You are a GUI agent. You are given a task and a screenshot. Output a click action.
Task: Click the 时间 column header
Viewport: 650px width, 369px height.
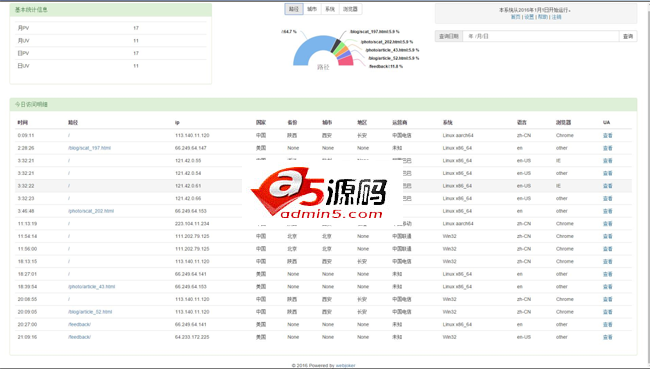point(23,123)
